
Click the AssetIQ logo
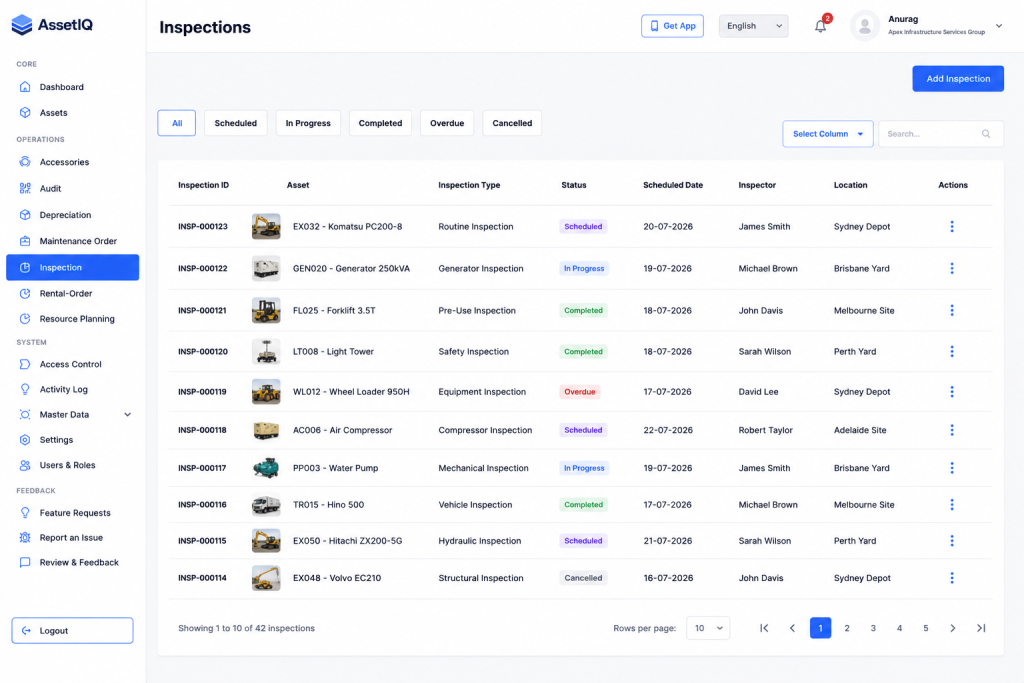click(x=52, y=25)
